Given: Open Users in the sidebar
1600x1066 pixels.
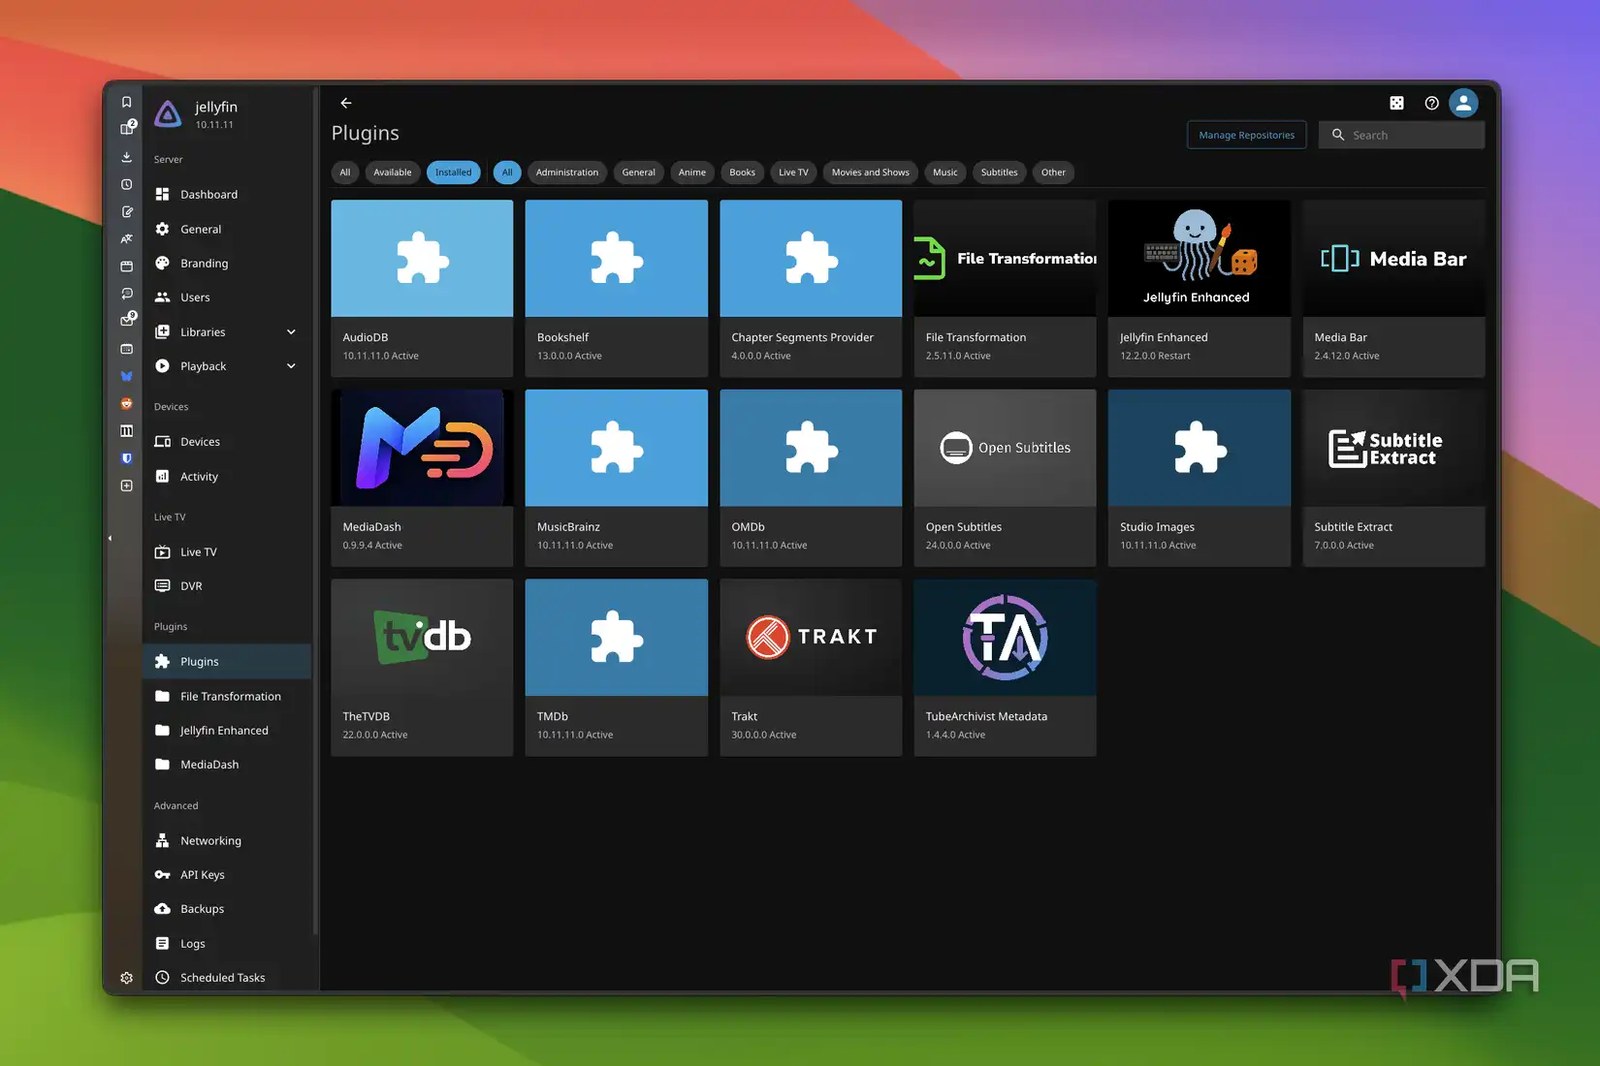Looking at the screenshot, I should point(227,297).
